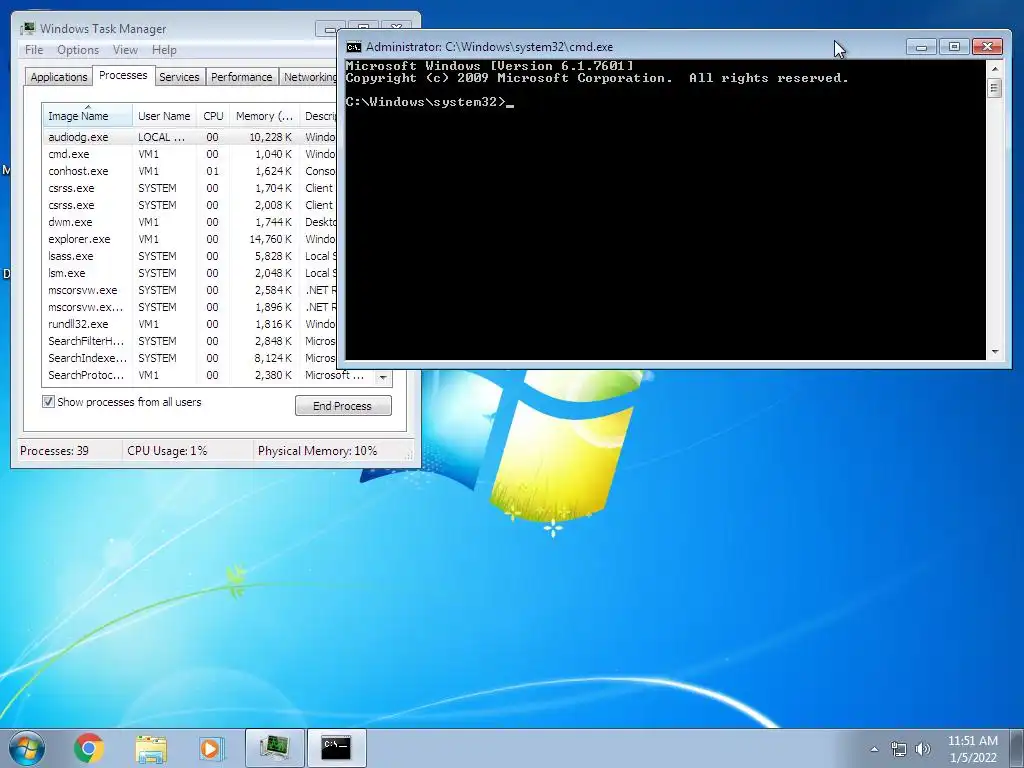
Task: Click cmd window scrollbar up arrow
Action: [x=995, y=68]
